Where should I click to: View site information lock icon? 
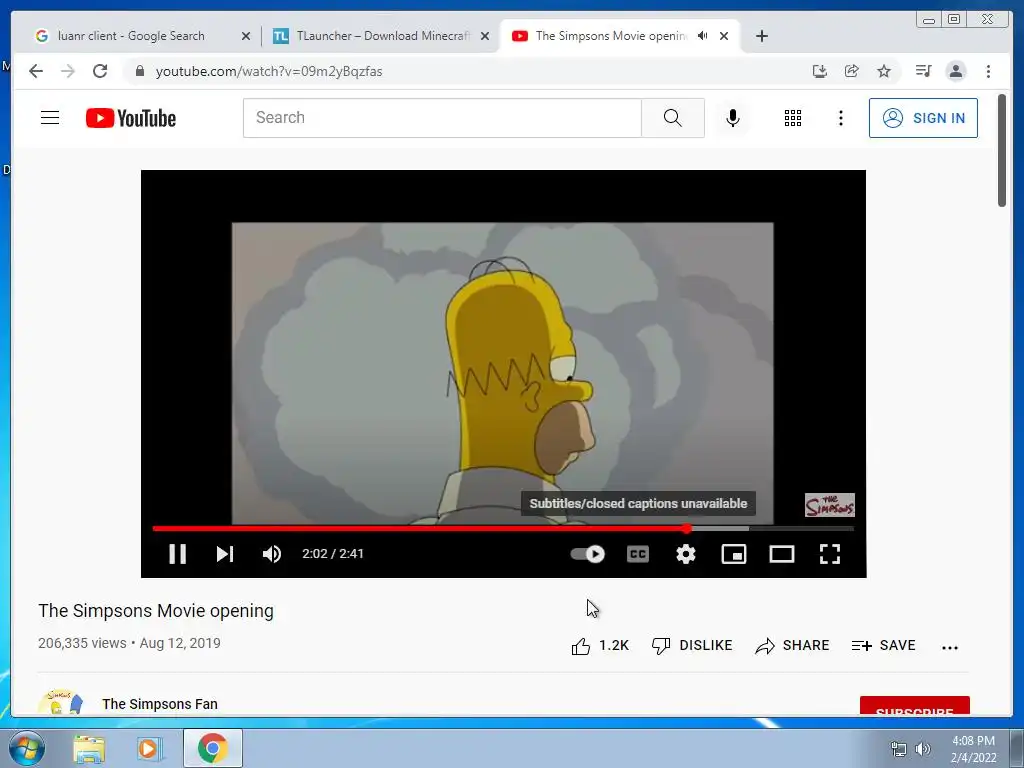click(139, 71)
